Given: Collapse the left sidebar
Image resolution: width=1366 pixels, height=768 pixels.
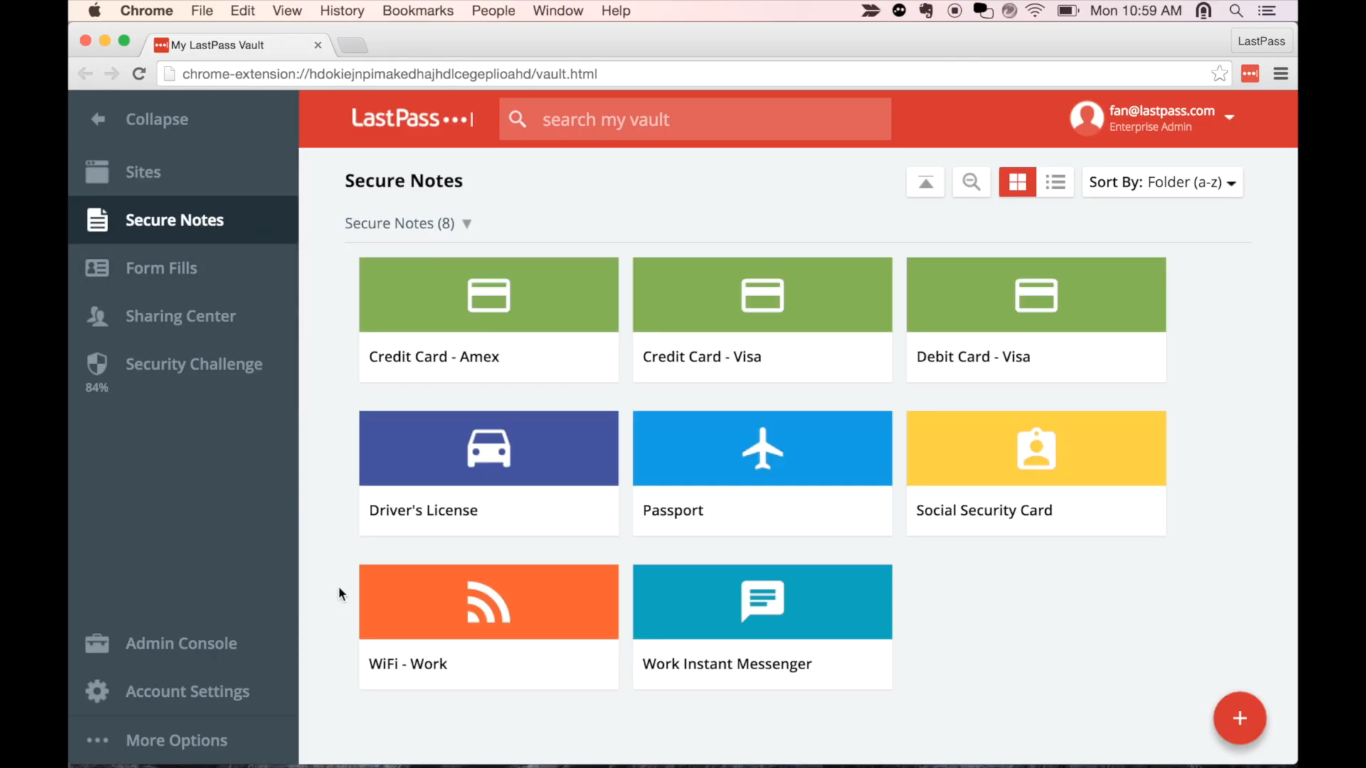Looking at the screenshot, I should [x=156, y=119].
